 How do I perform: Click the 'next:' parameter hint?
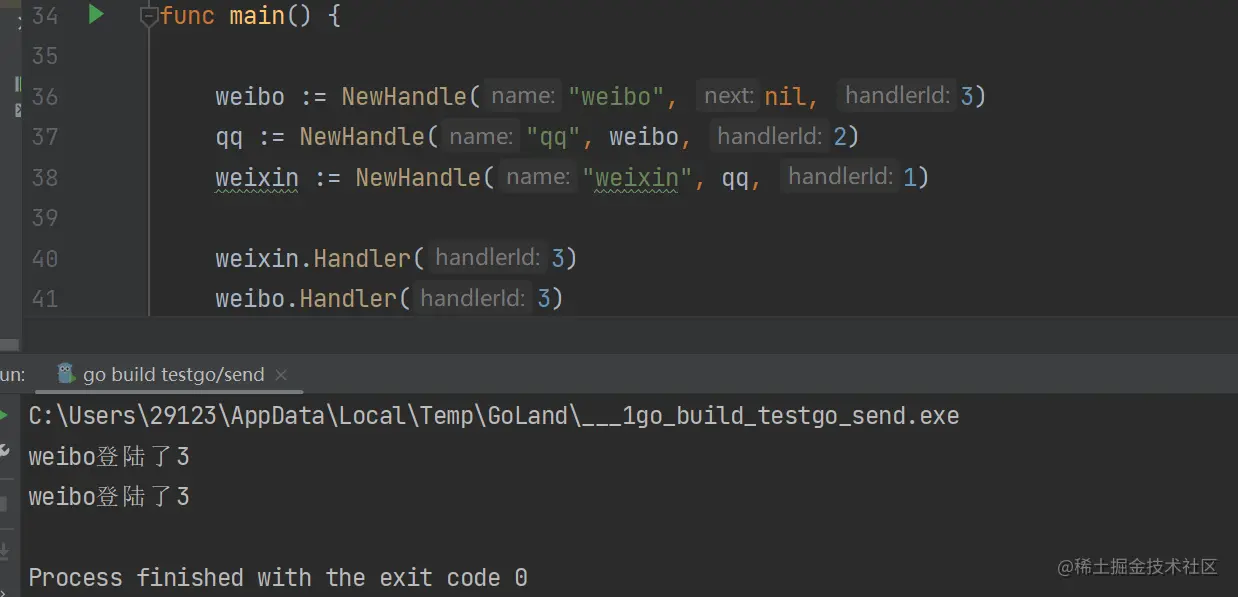coord(728,96)
